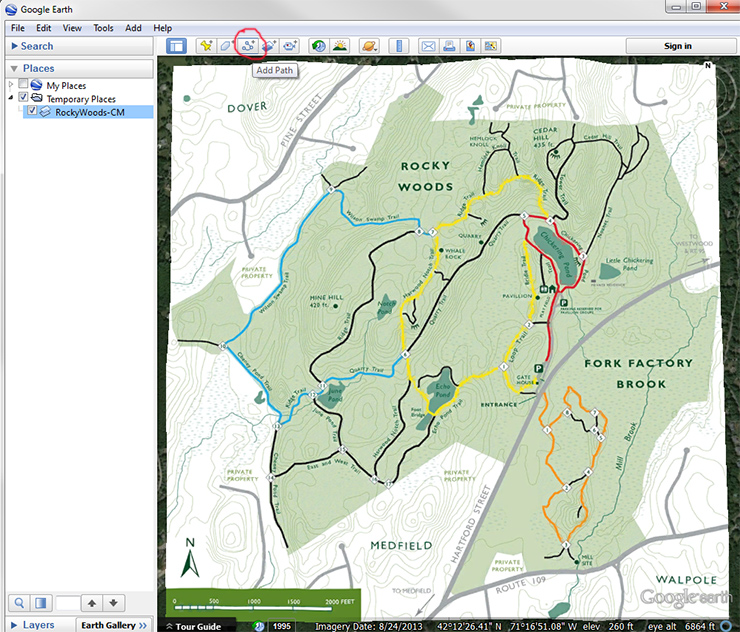
Task: Toggle the Temporary Places checkbox
Action: 24,99
